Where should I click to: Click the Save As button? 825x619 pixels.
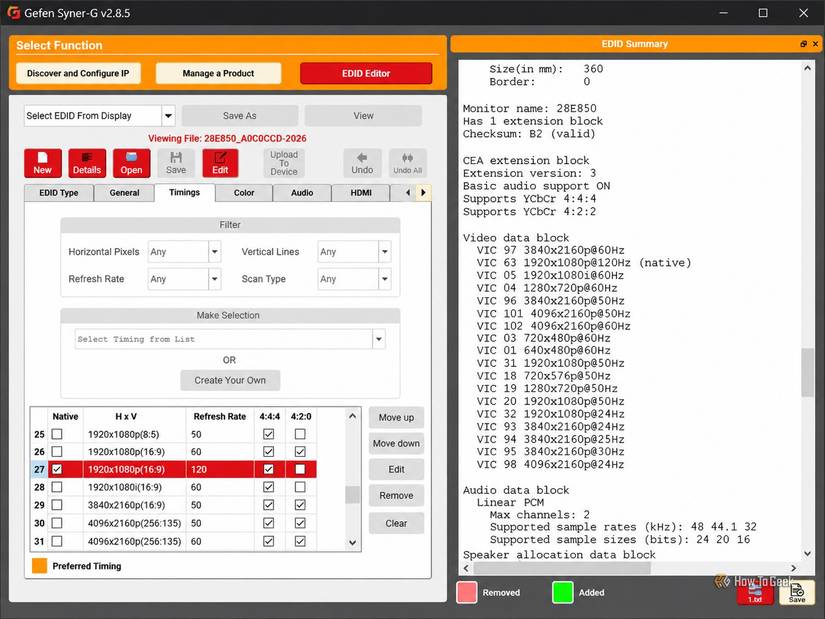(x=240, y=116)
